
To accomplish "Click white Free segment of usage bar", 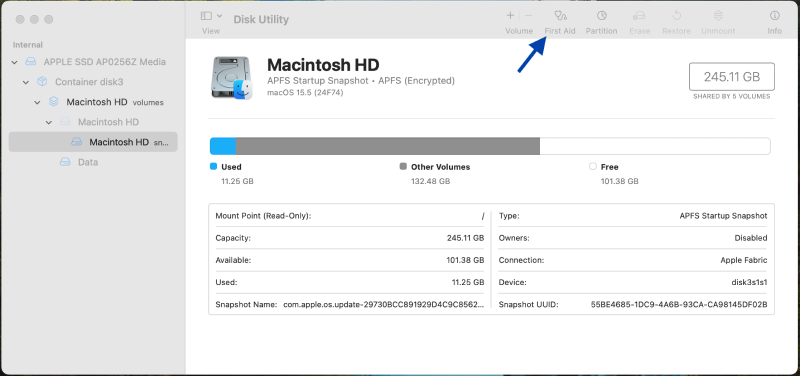I will coord(655,146).
